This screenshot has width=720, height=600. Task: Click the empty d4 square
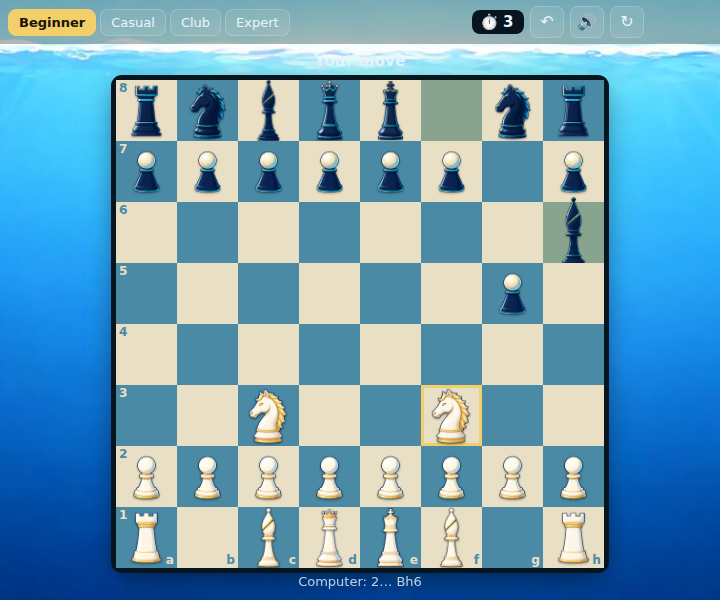tap(329, 354)
